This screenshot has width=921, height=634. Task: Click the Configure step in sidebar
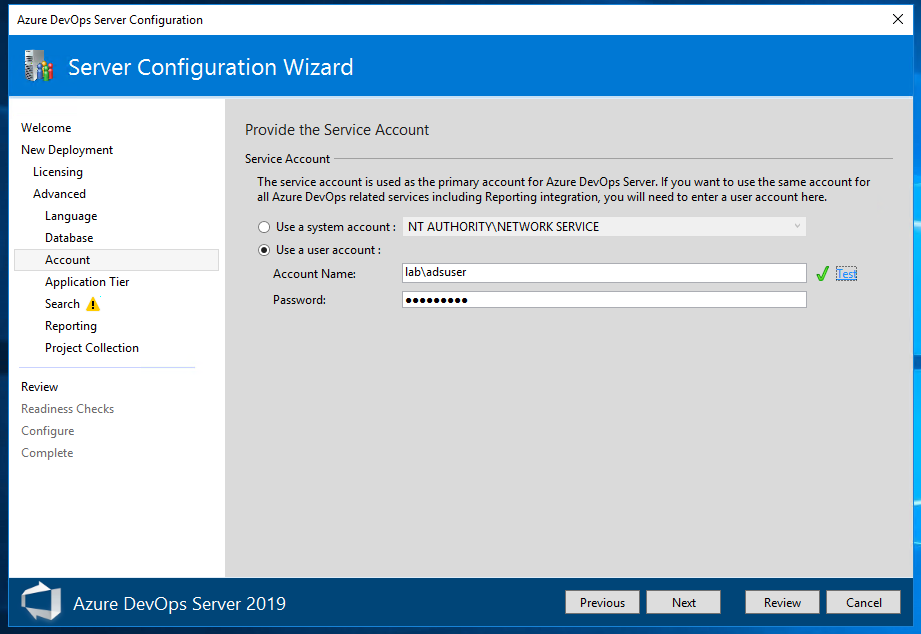pos(48,431)
